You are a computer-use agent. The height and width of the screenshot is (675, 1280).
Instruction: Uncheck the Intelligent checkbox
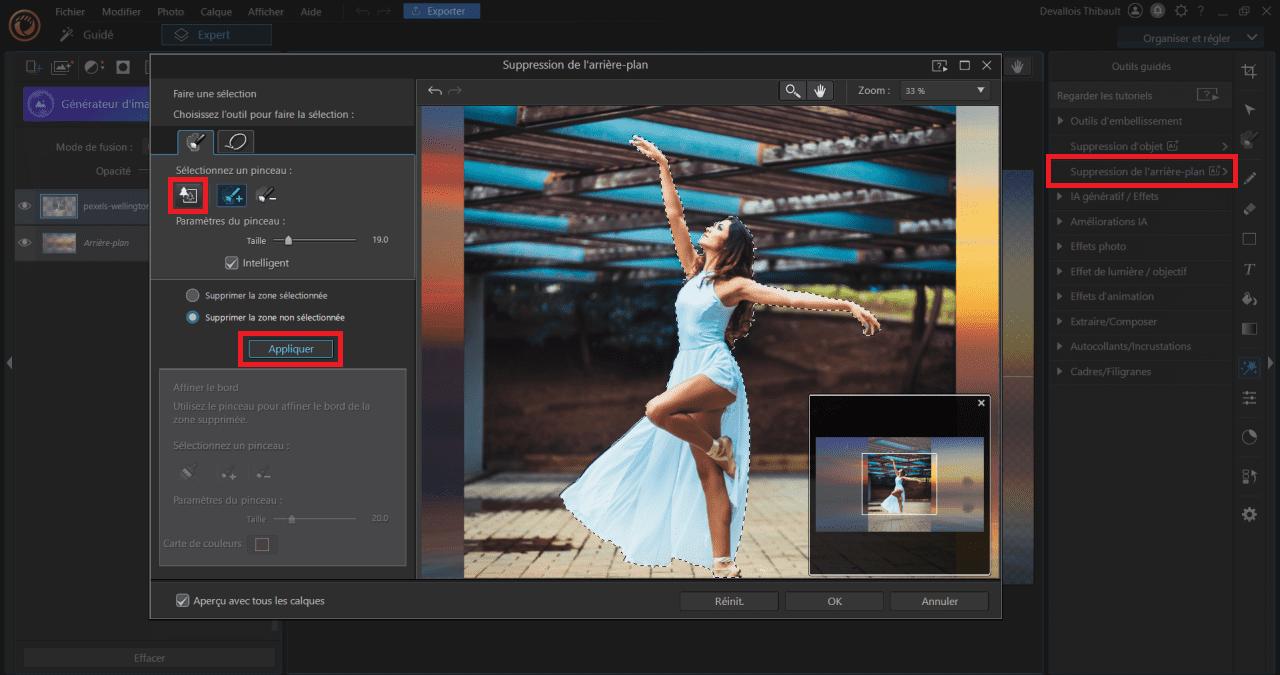pyautogui.click(x=232, y=263)
